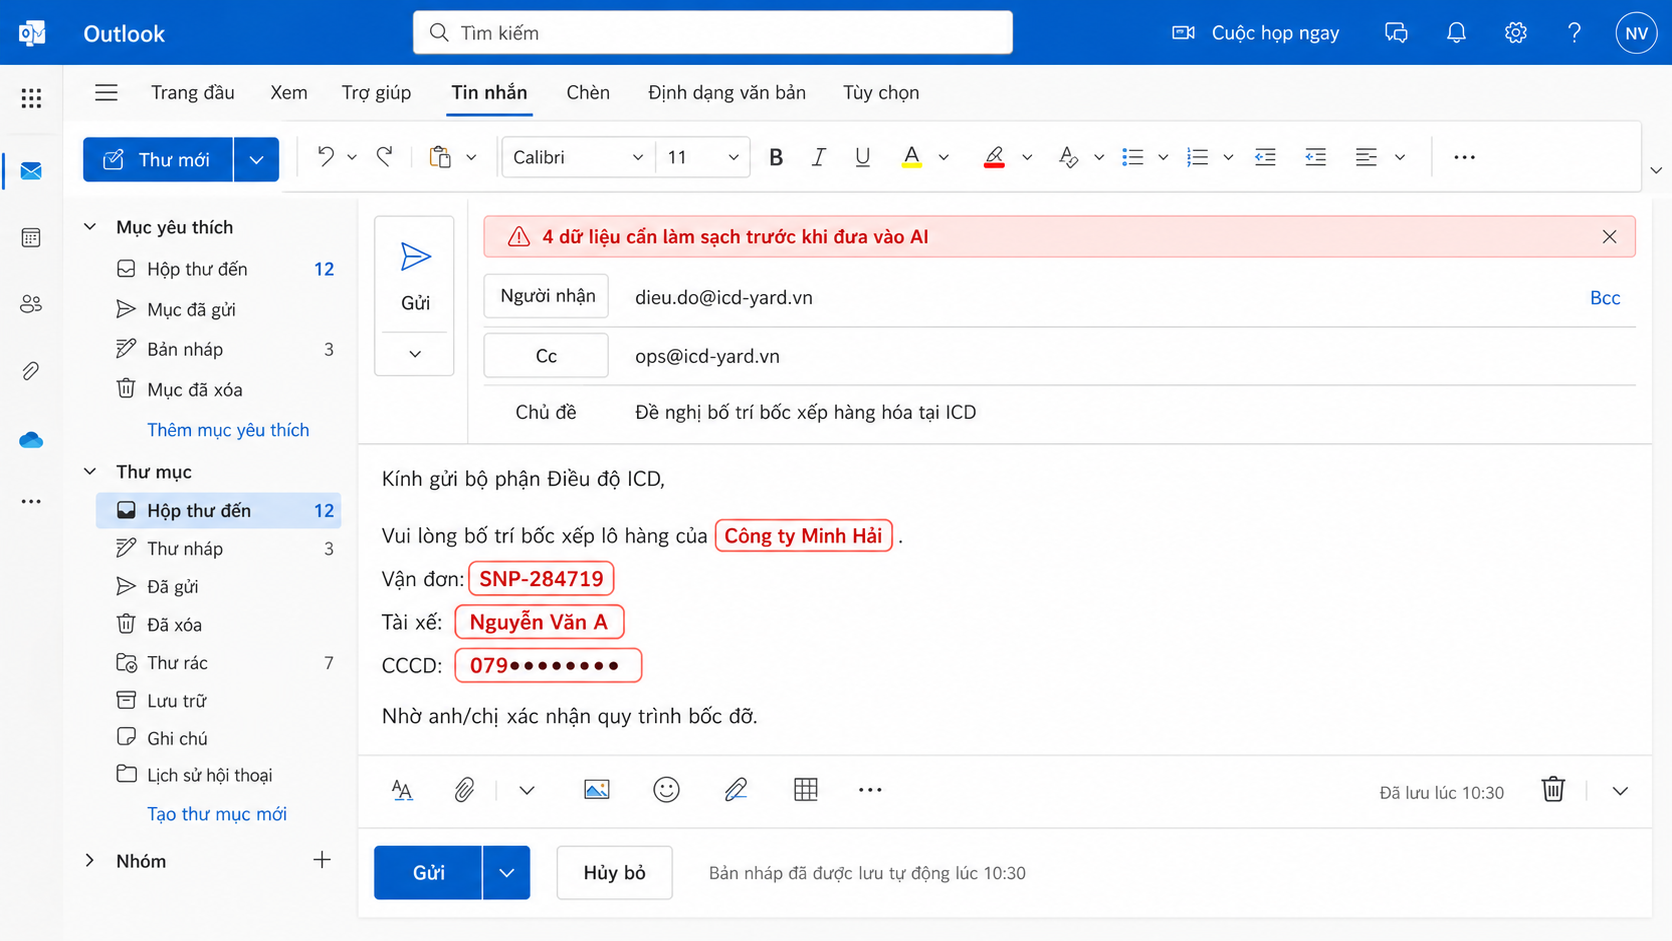Toggle bulleted list

[1132, 157]
